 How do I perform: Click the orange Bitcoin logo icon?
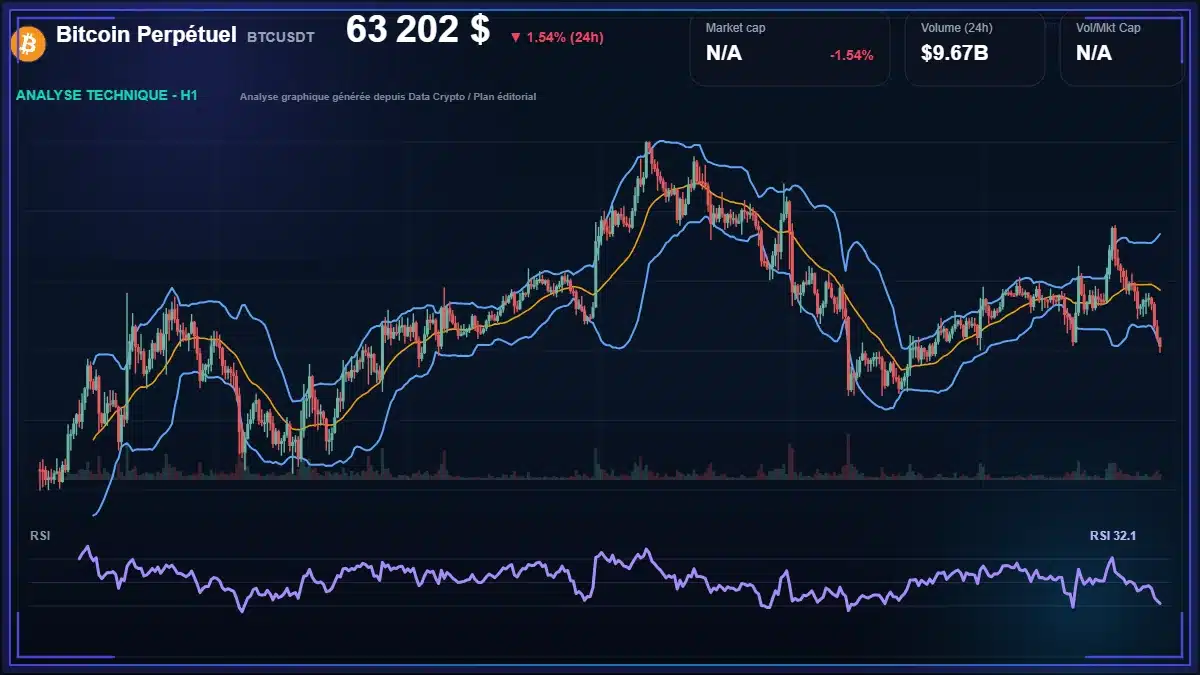click(27, 43)
